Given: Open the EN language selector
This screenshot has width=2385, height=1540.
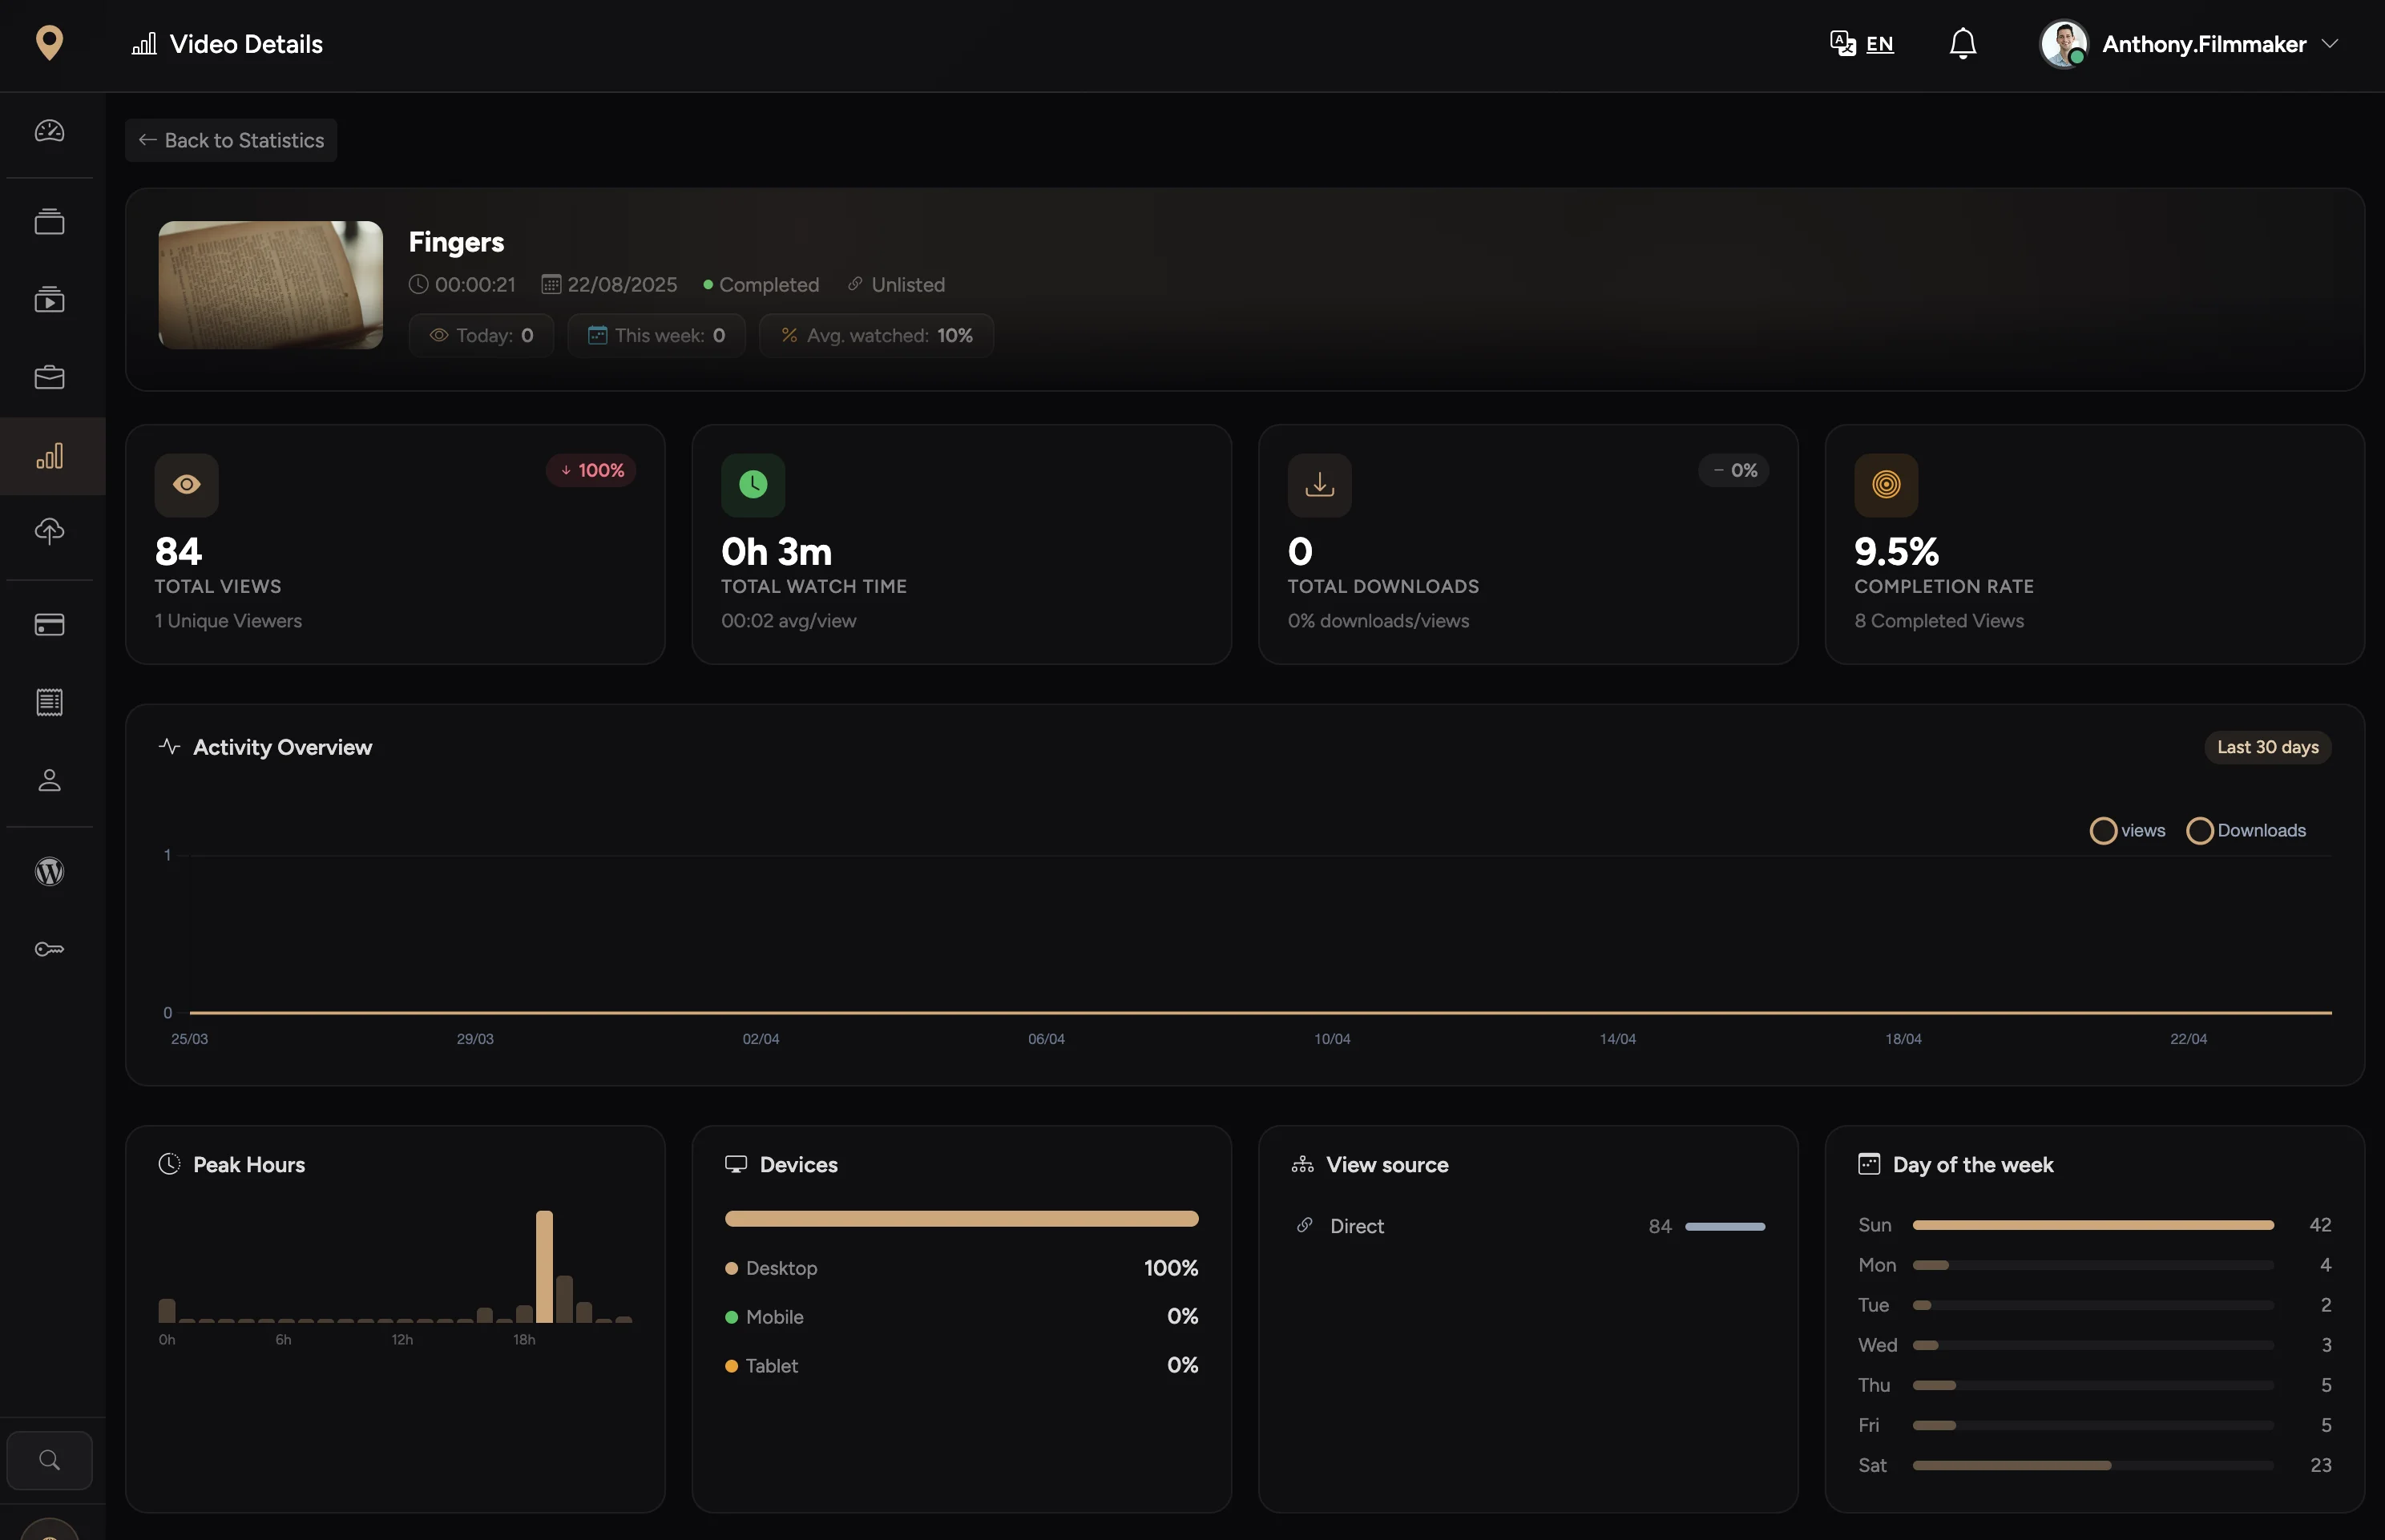Looking at the screenshot, I should [1861, 44].
